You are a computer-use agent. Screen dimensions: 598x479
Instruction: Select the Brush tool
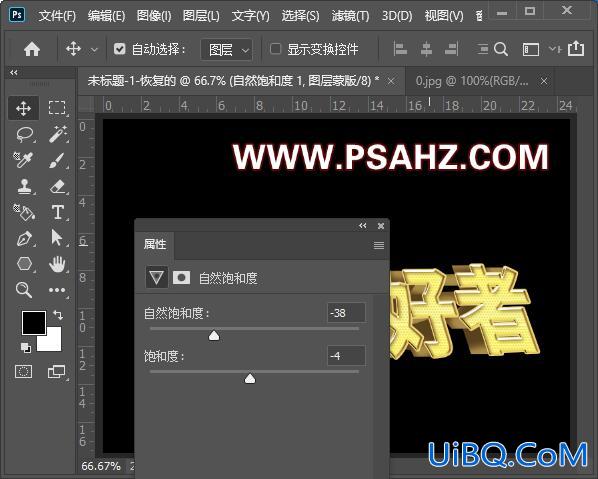[x=57, y=160]
